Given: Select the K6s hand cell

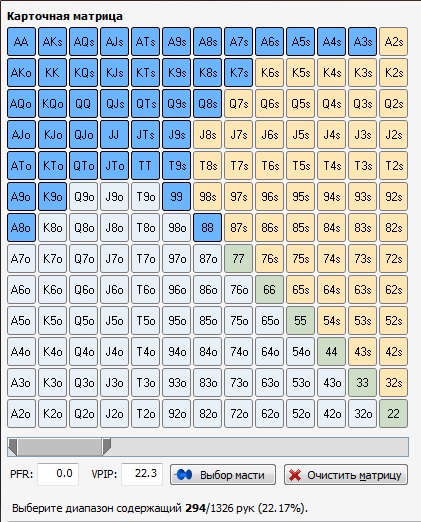Looking at the screenshot, I should (x=269, y=73).
